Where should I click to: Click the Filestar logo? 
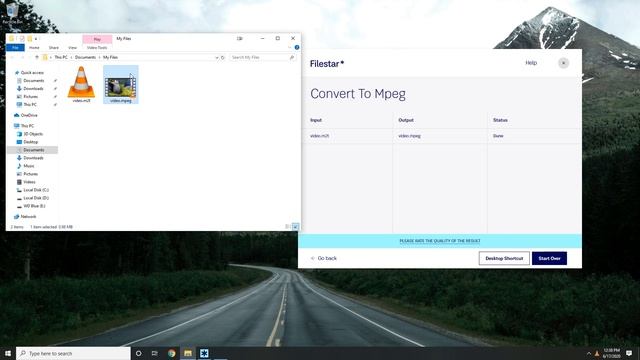pyautogui.click(x=327, y=64)
